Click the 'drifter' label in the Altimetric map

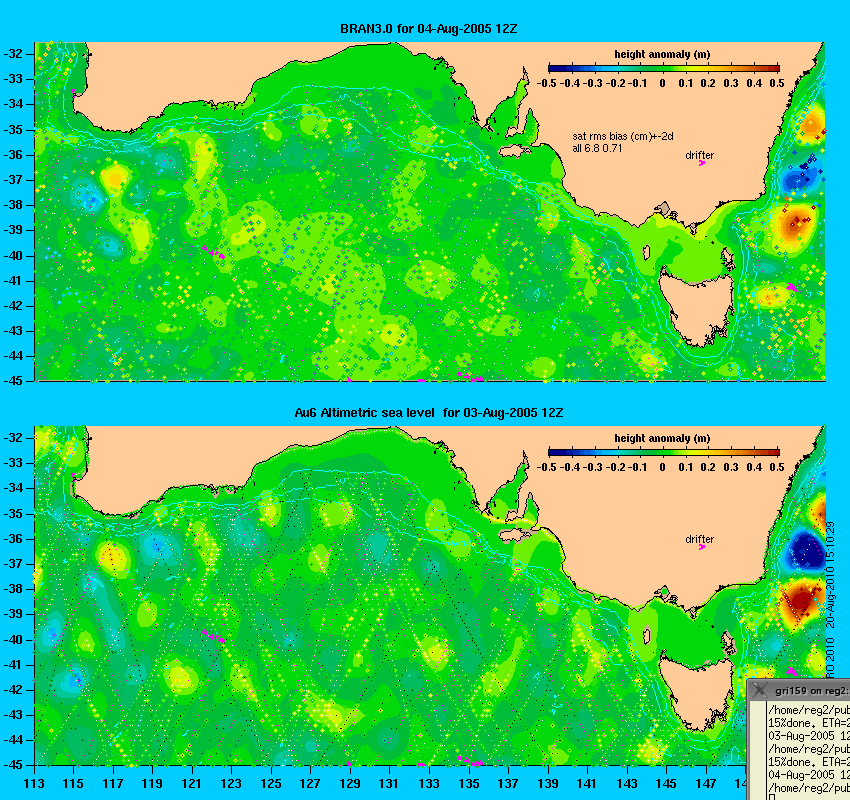pyautogui.click(x=699, y=539)
